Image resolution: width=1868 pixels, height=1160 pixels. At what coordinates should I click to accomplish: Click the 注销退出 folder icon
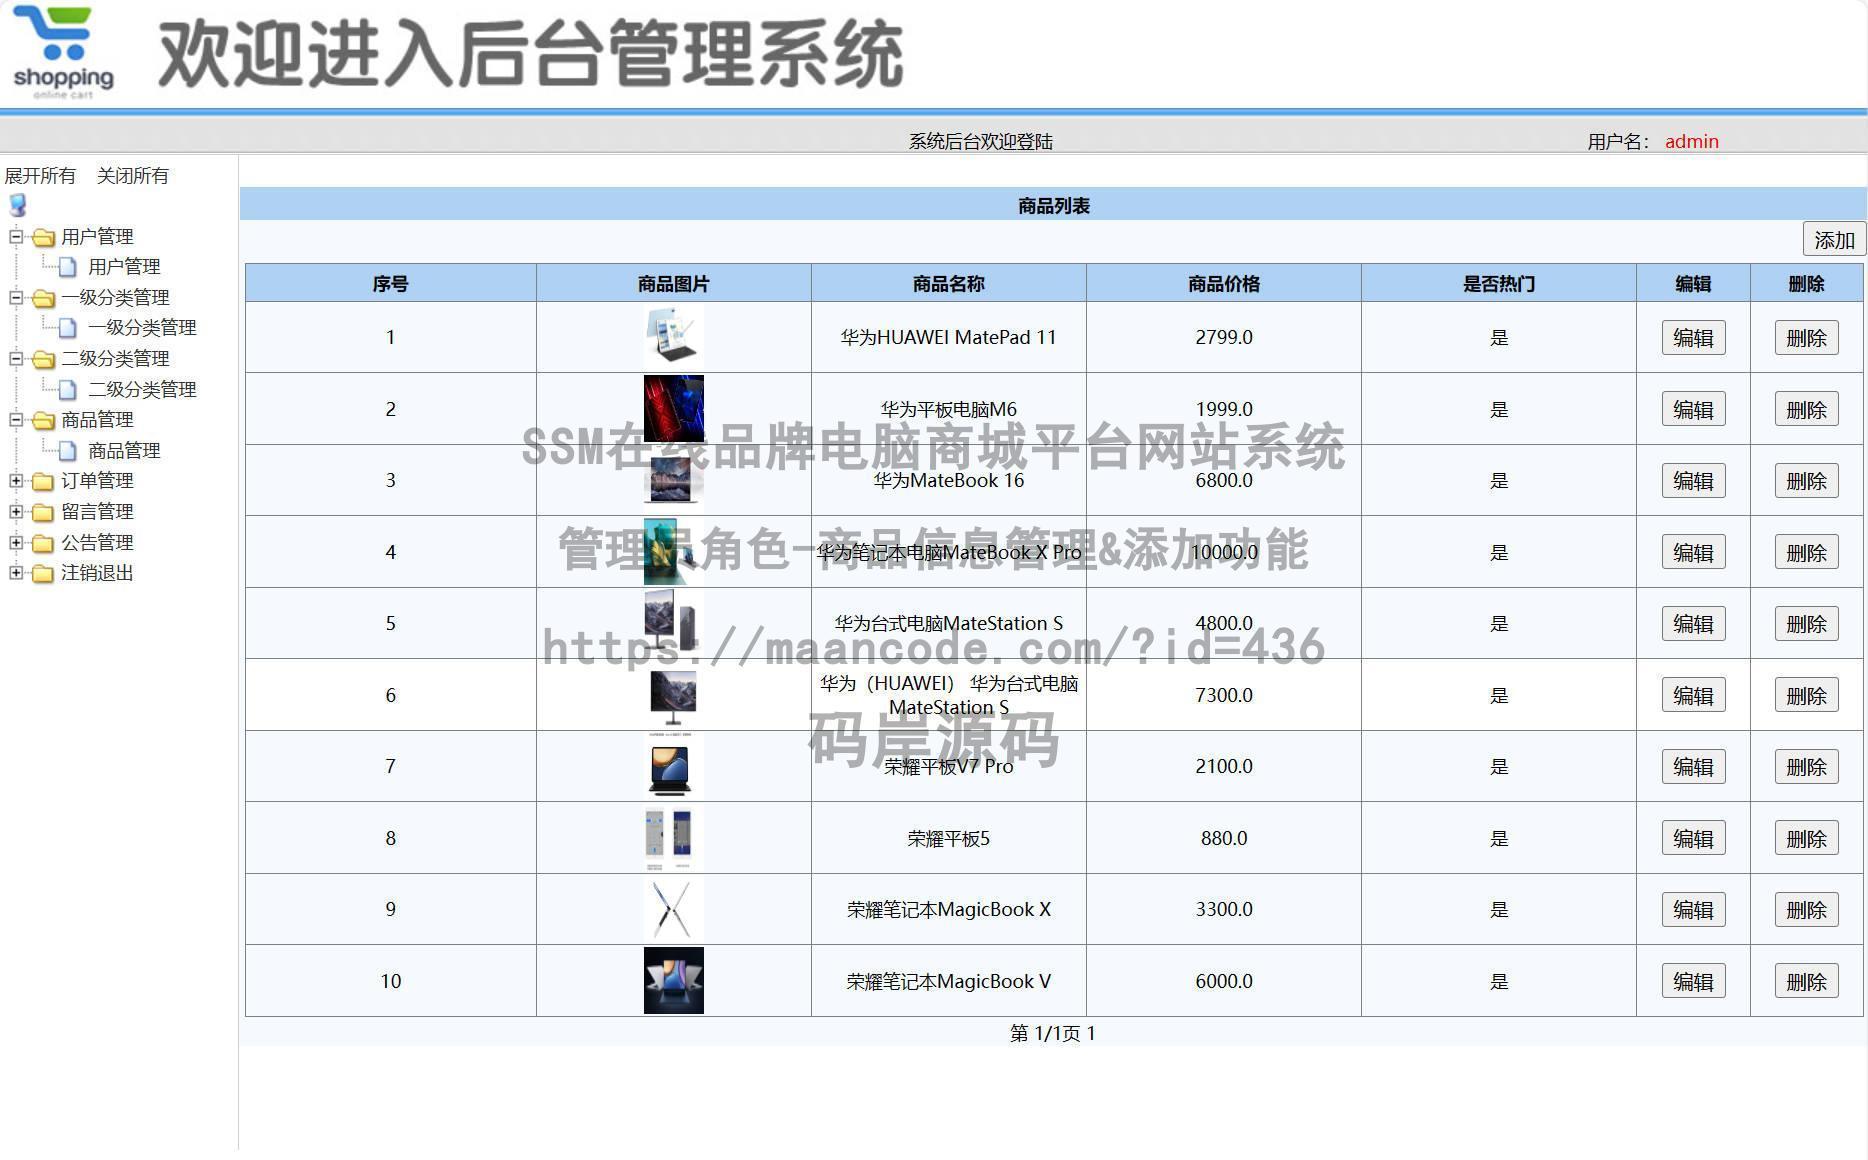pos(43,574)
